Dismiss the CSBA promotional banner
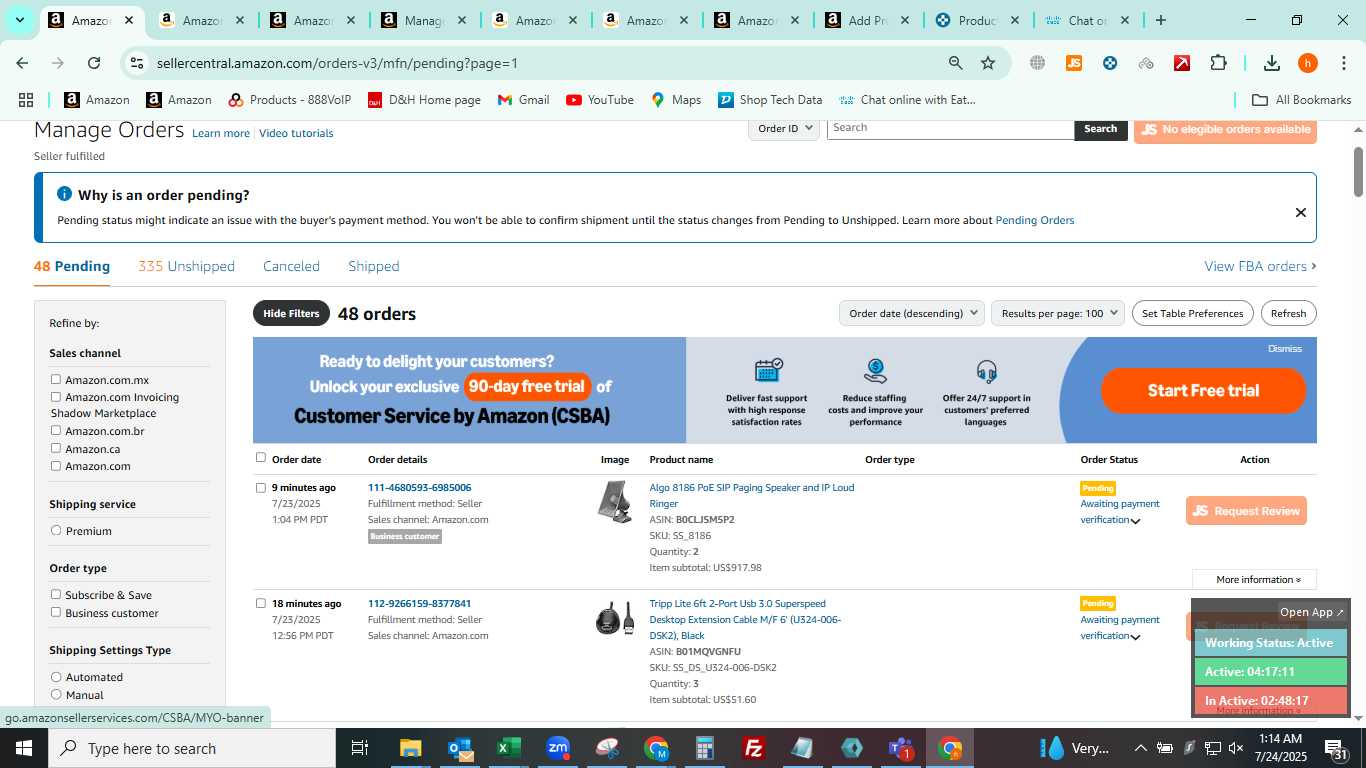The width and height of the screenshot is (1366, 768). click(x=1285, y=349)
